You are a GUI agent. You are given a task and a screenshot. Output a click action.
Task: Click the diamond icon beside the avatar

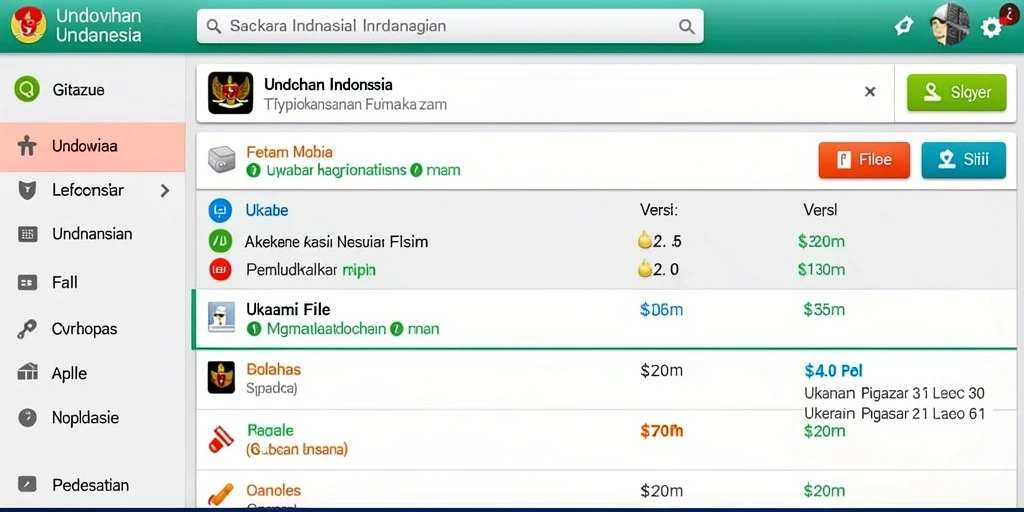pos(904,26)
